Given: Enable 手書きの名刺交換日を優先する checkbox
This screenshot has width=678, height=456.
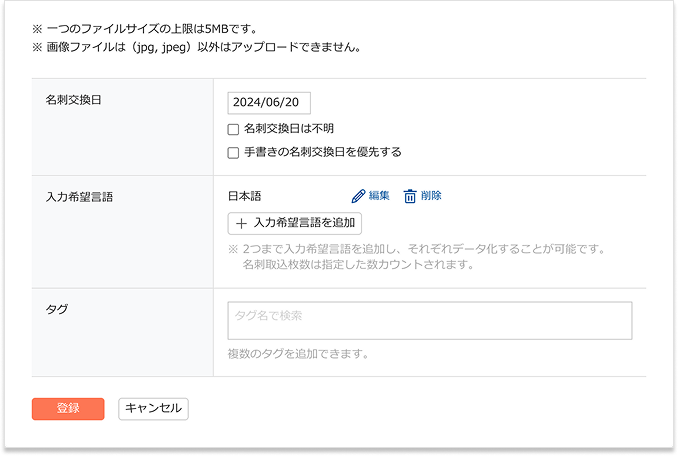Looking at the screenshot, I should point(233,153).
